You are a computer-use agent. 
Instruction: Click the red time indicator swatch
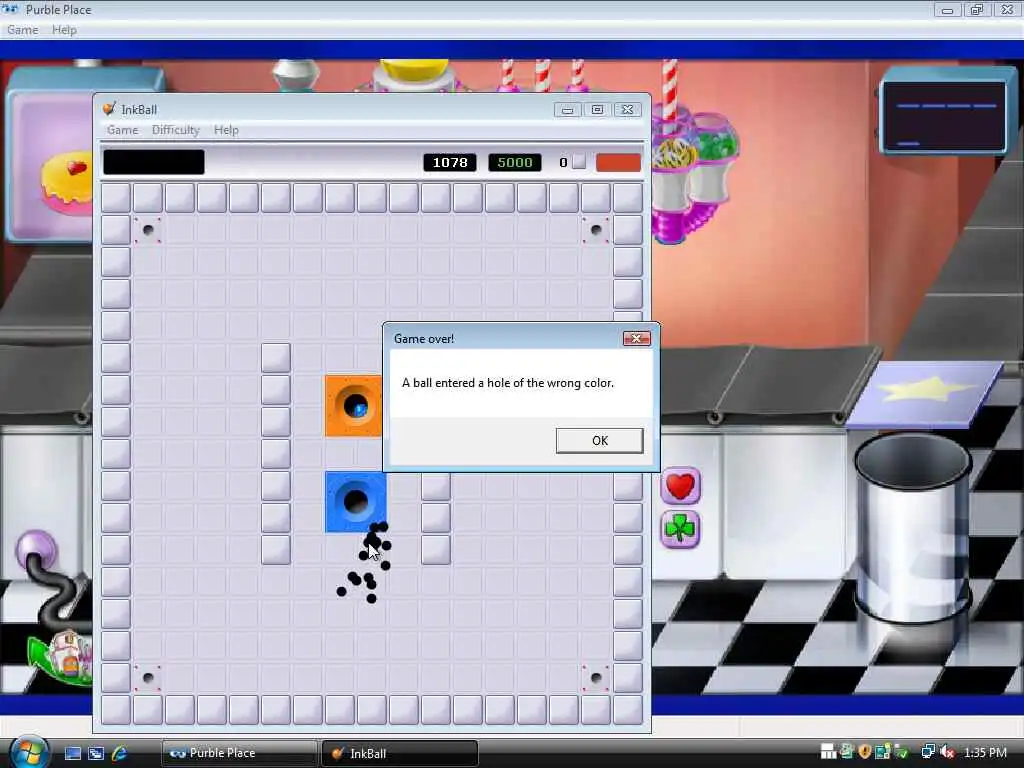[618, 163]
